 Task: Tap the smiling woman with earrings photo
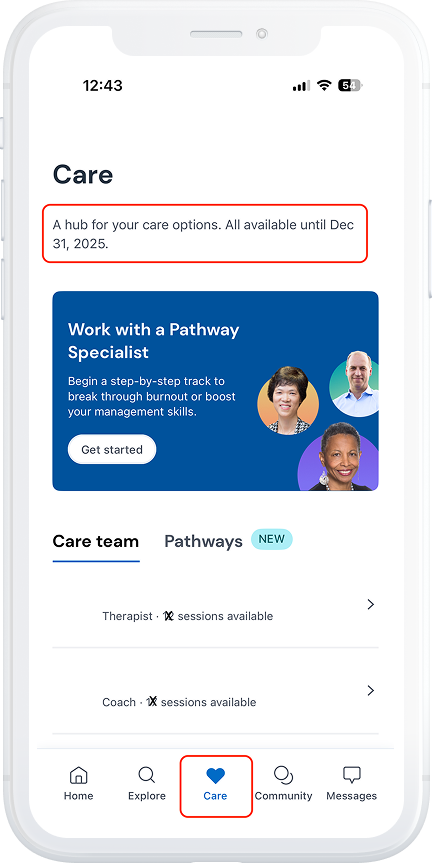click(338, 457)
